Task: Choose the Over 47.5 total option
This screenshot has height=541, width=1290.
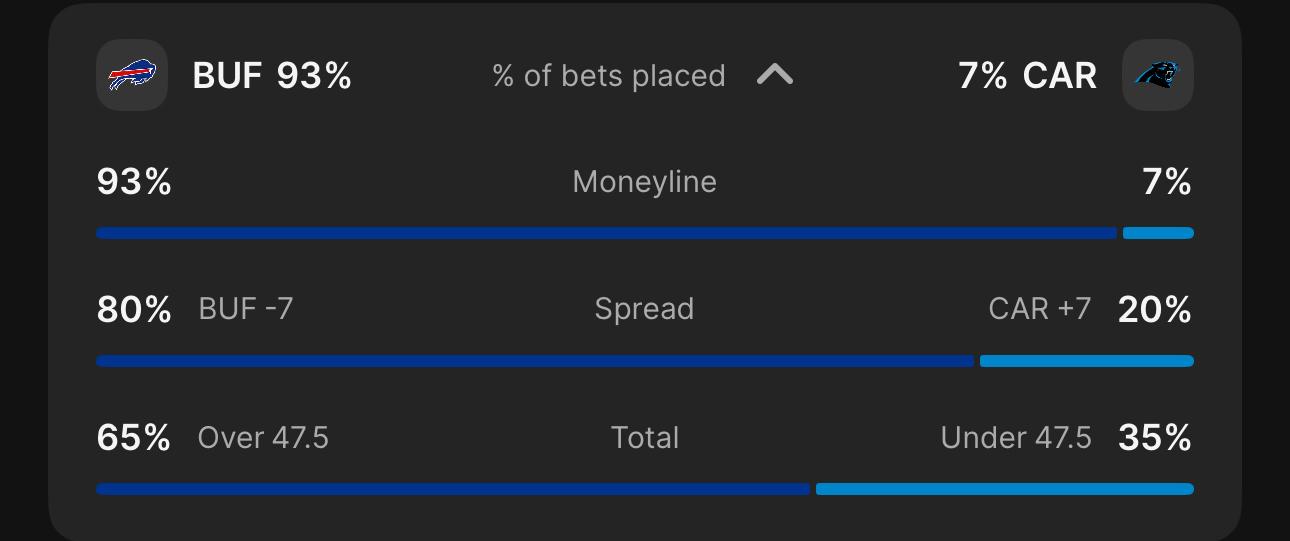Action: click(263, 437)
